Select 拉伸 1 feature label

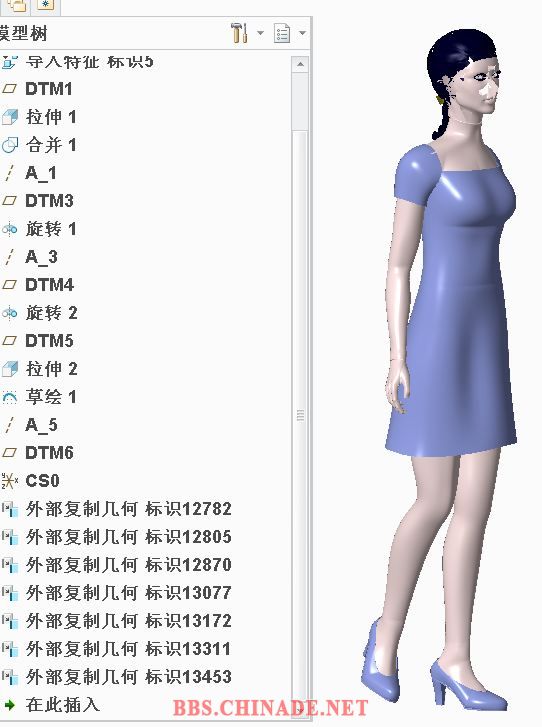51,117
